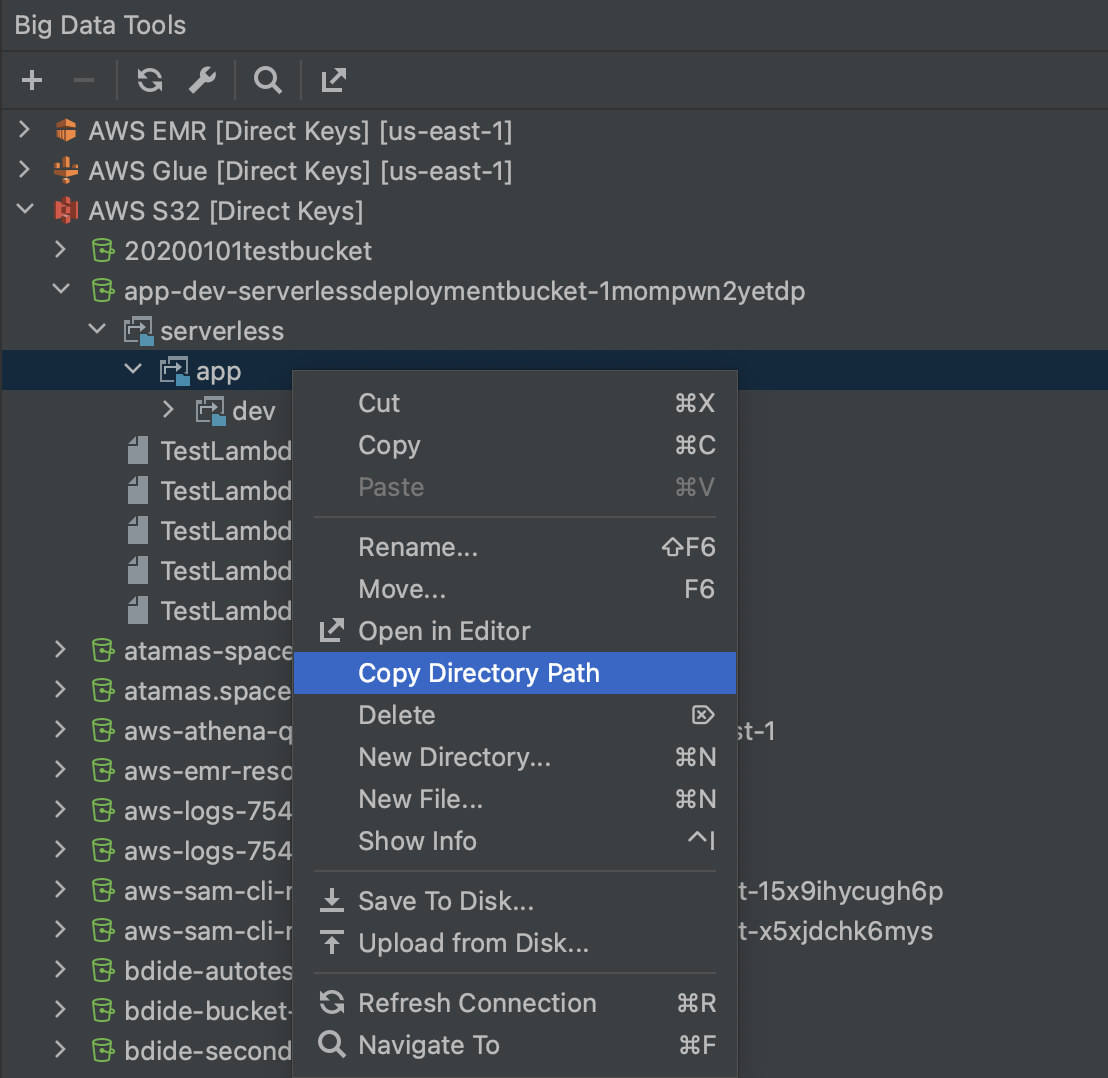
Task: Click the Open in Editor arrow toolbar icon
Action: pyautogui.click(x=332, y=80)
